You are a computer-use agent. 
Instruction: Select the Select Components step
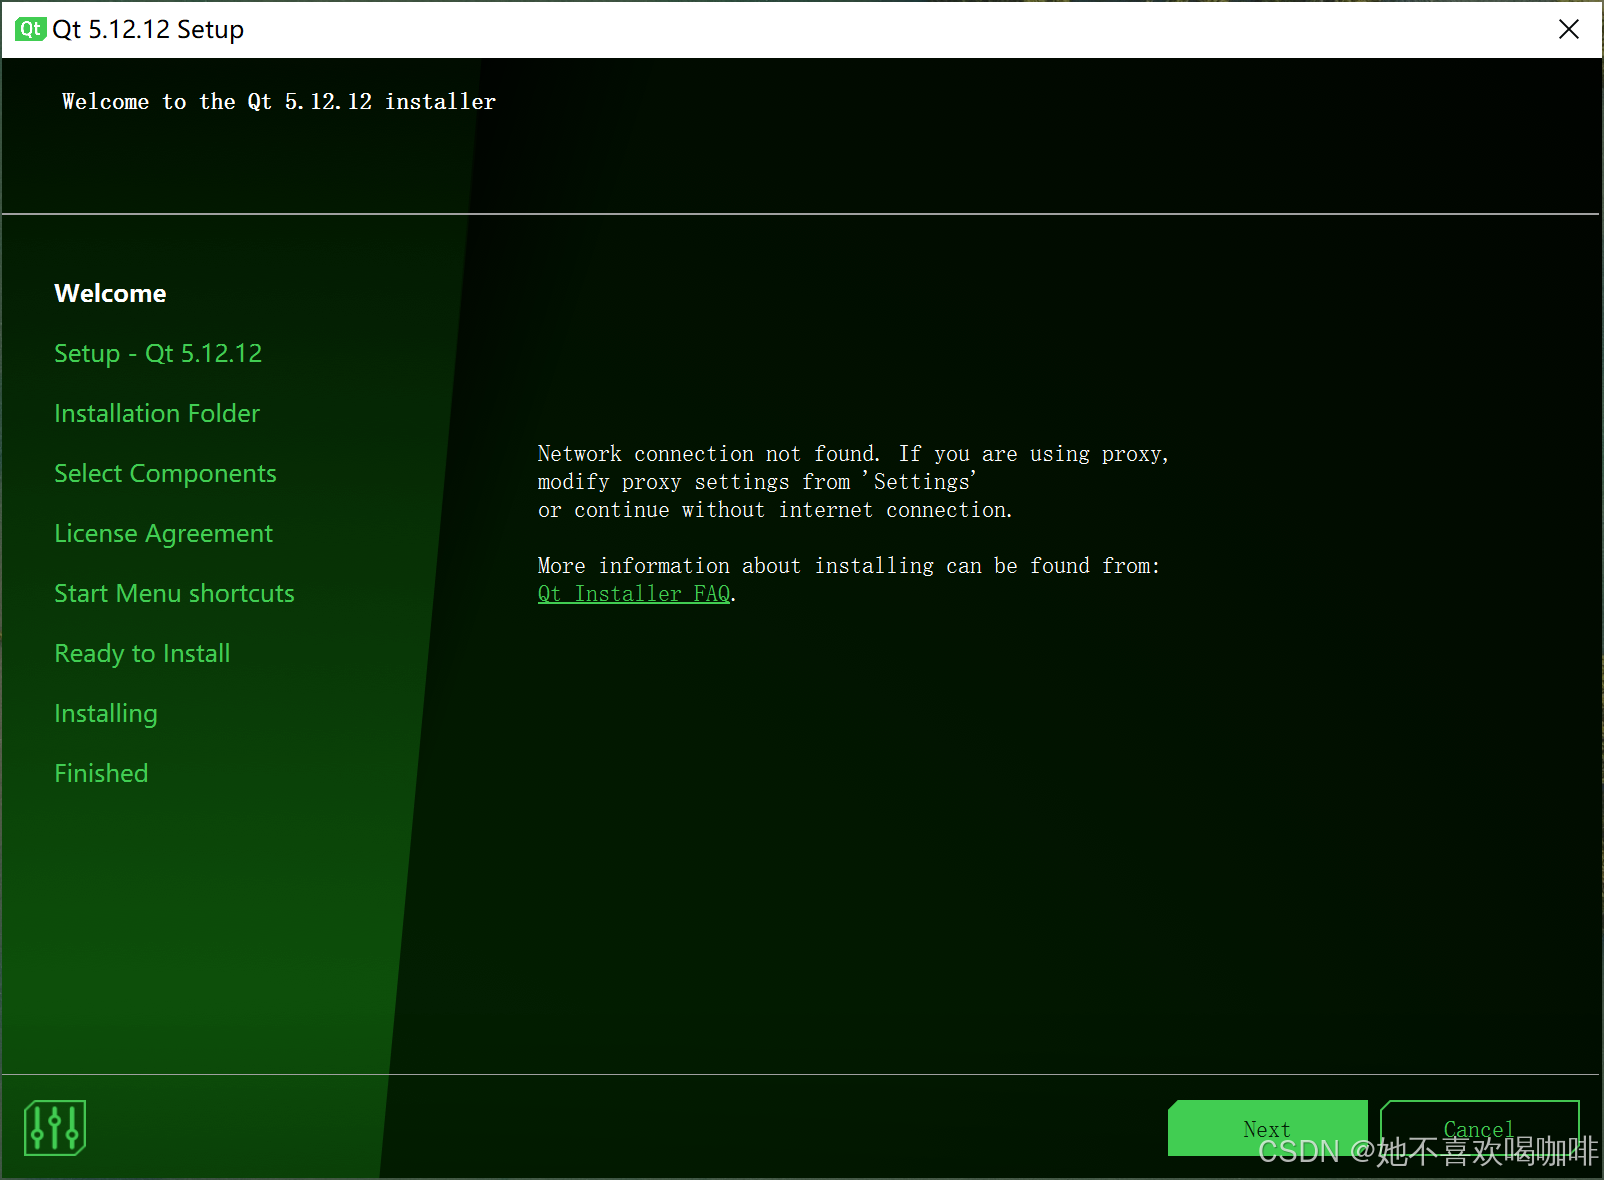[x=165, y=473]
